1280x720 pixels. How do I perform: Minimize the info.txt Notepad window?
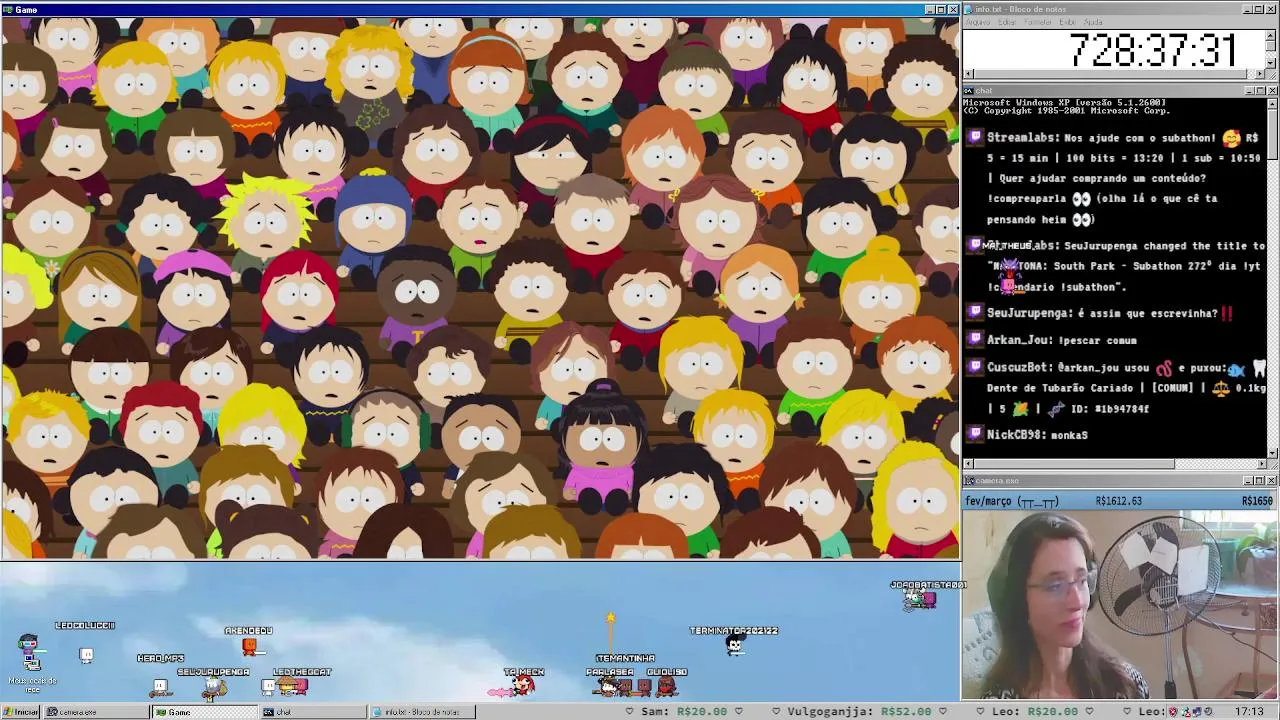click(x=1249, y=9)
